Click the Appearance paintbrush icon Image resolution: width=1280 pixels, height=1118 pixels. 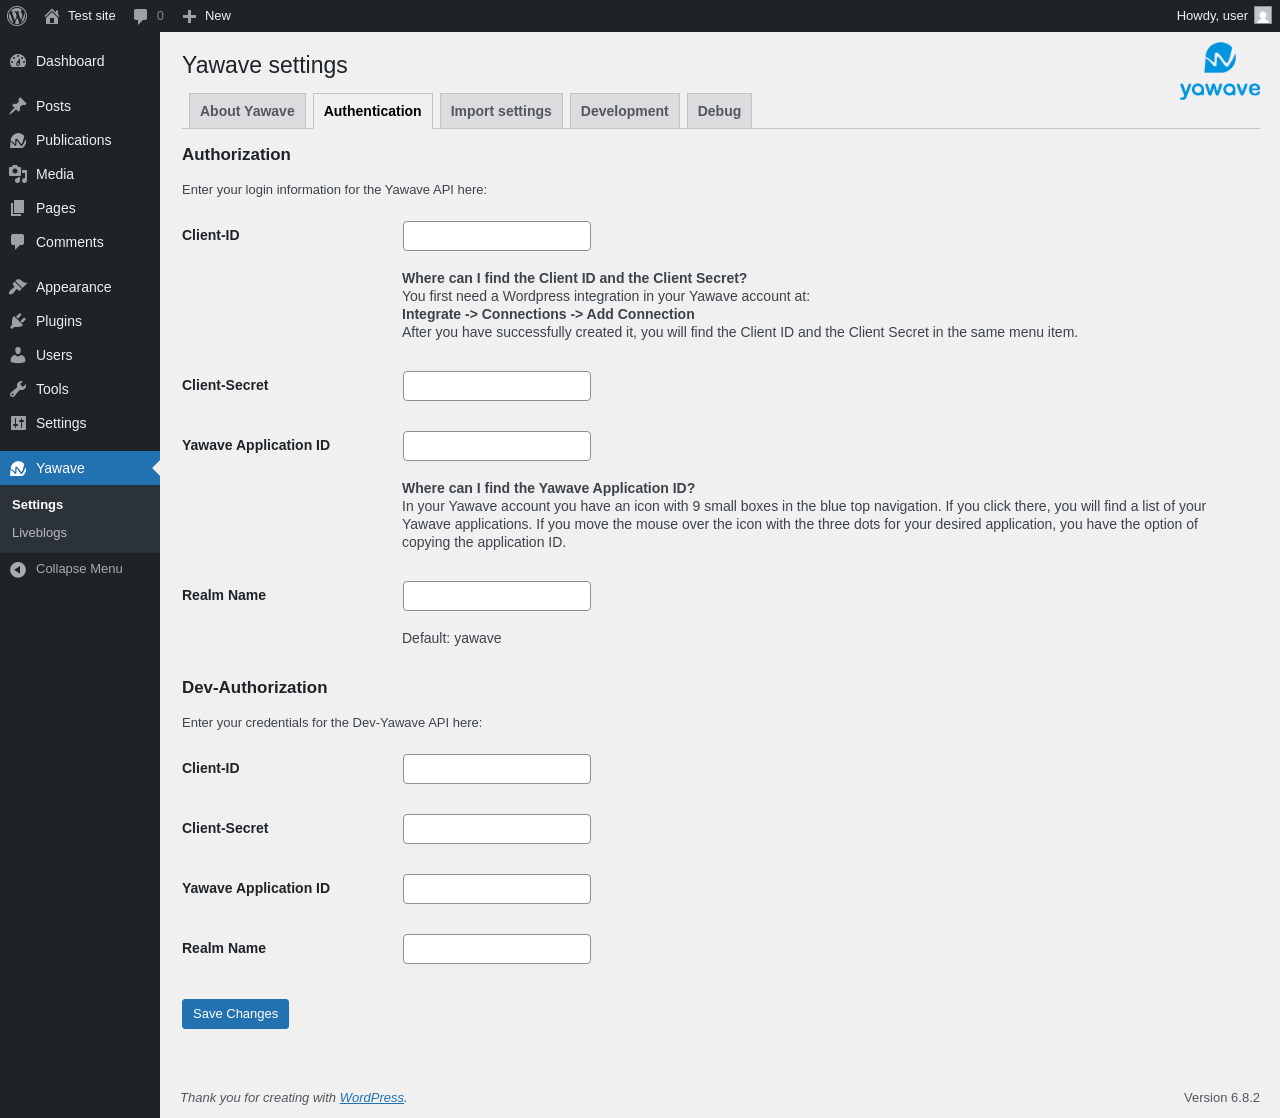[18, 287]
